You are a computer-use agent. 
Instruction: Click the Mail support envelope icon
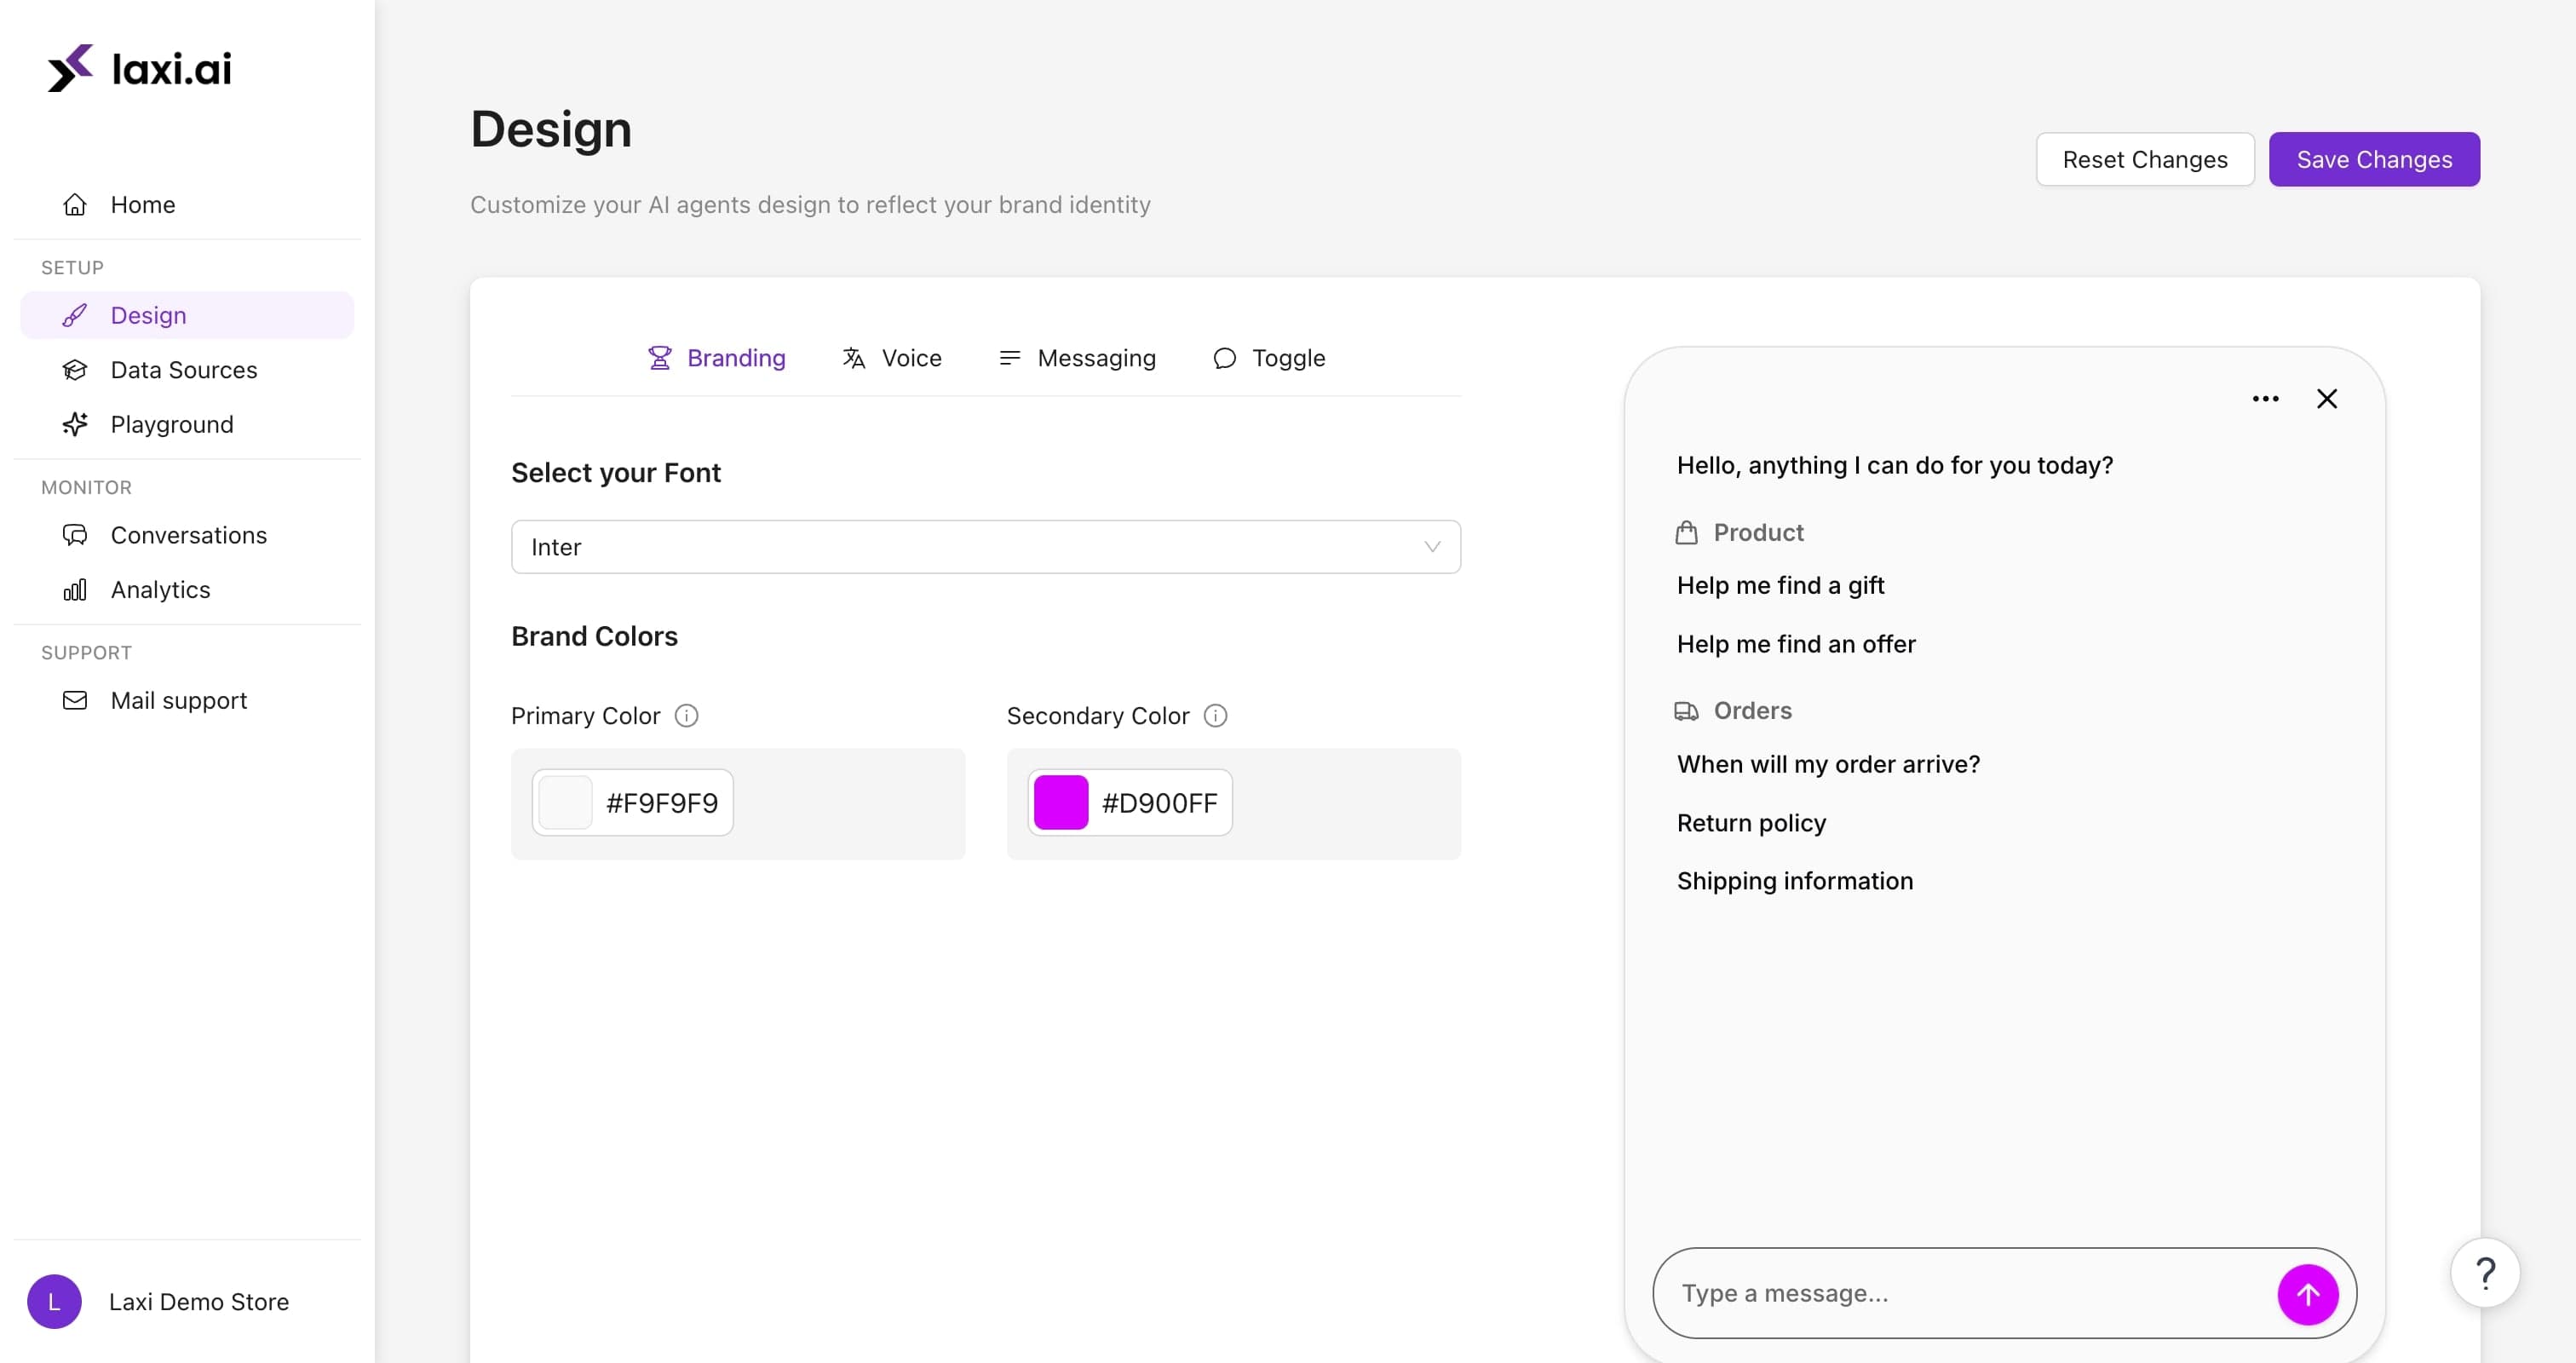click(x=75, y=700)
